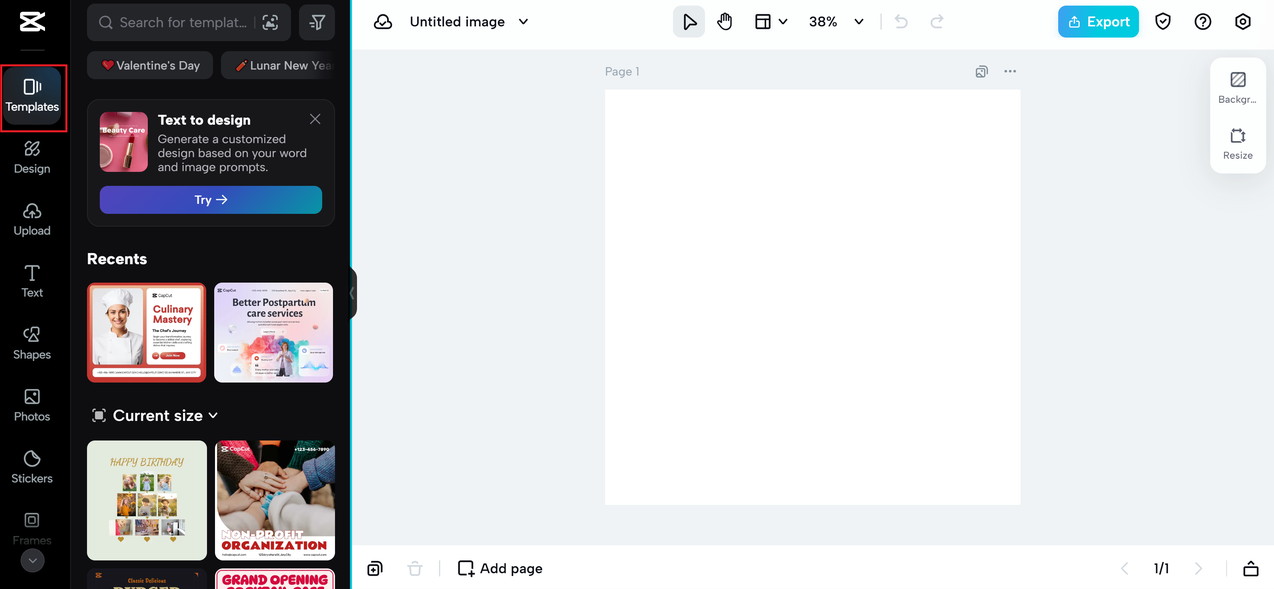Click the Try button
1274x589 pixels.
211,200
